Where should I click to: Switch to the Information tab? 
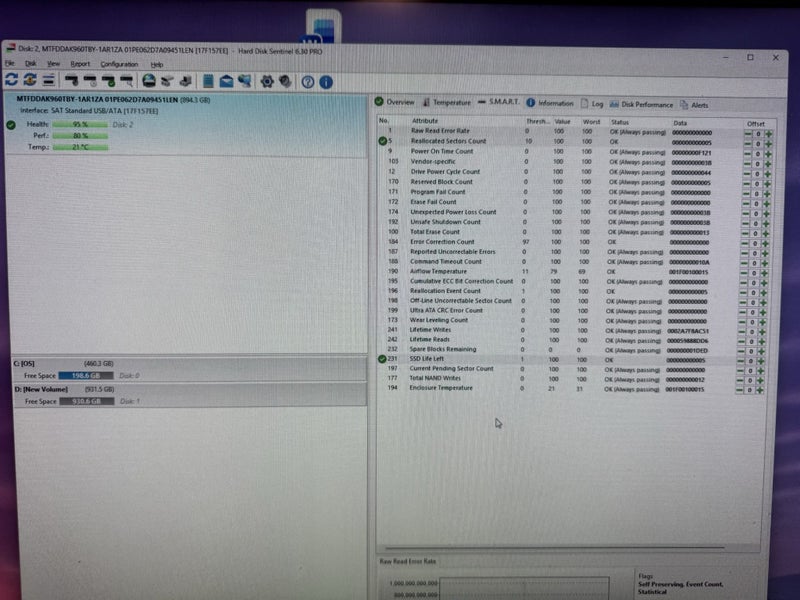click(x=549, y=103)
